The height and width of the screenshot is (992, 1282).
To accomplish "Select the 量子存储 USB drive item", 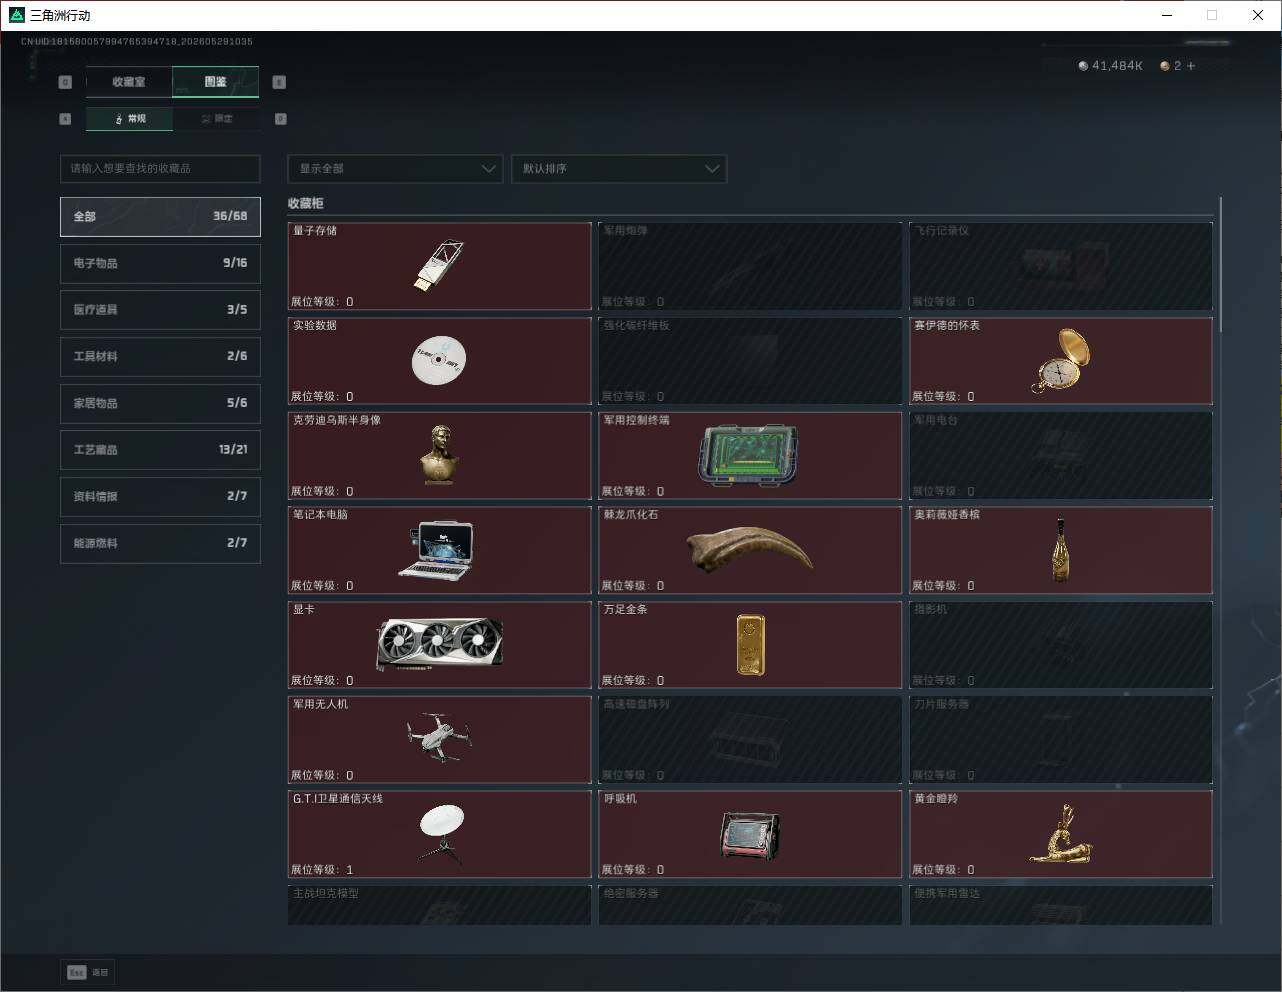I will coord(439,266).
